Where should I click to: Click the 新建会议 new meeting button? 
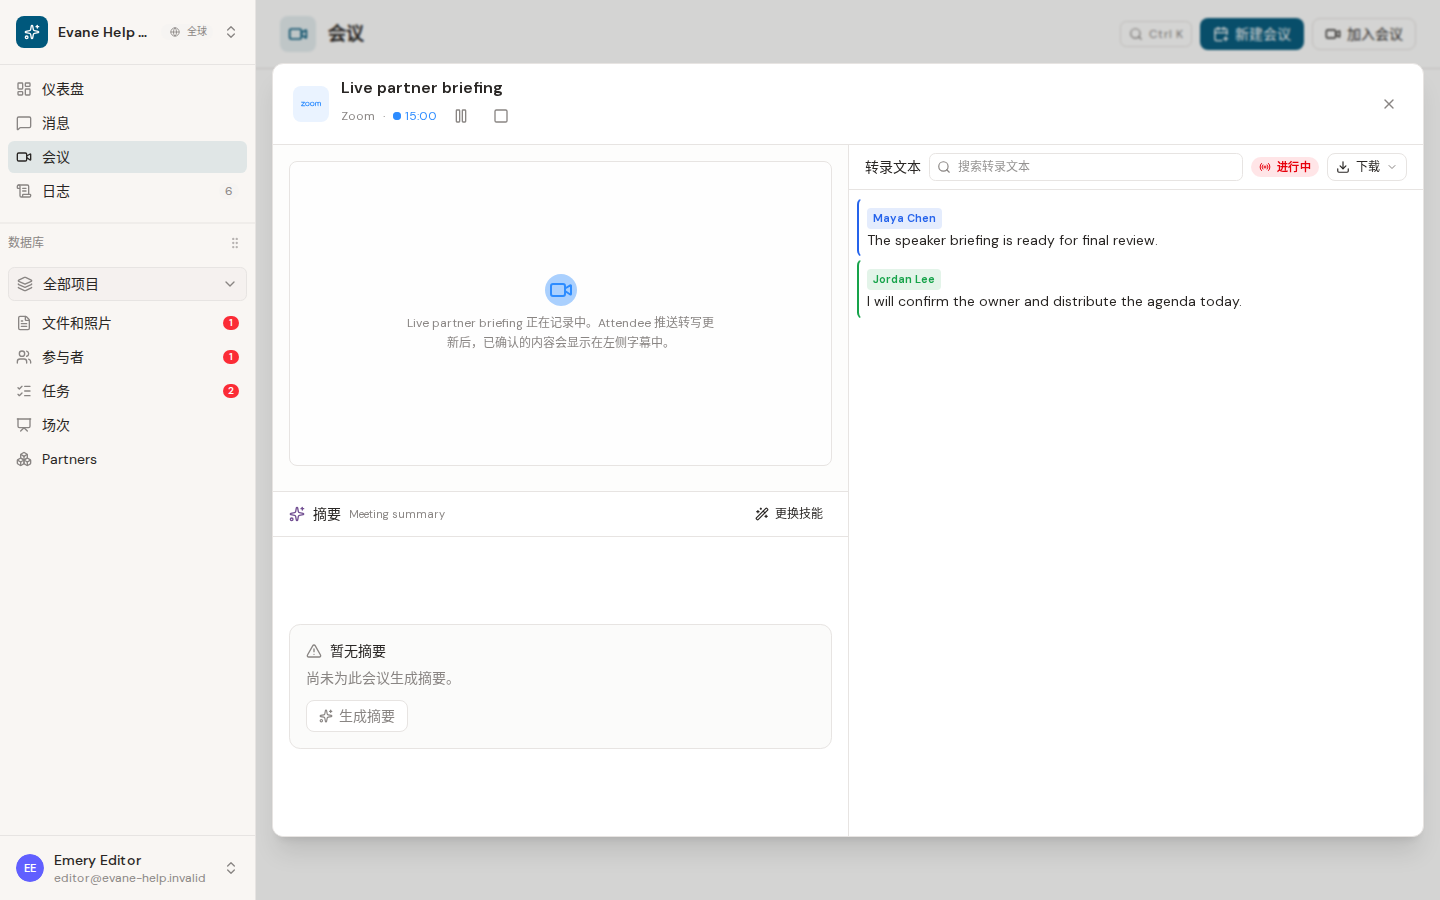(x=1252, y=34)
